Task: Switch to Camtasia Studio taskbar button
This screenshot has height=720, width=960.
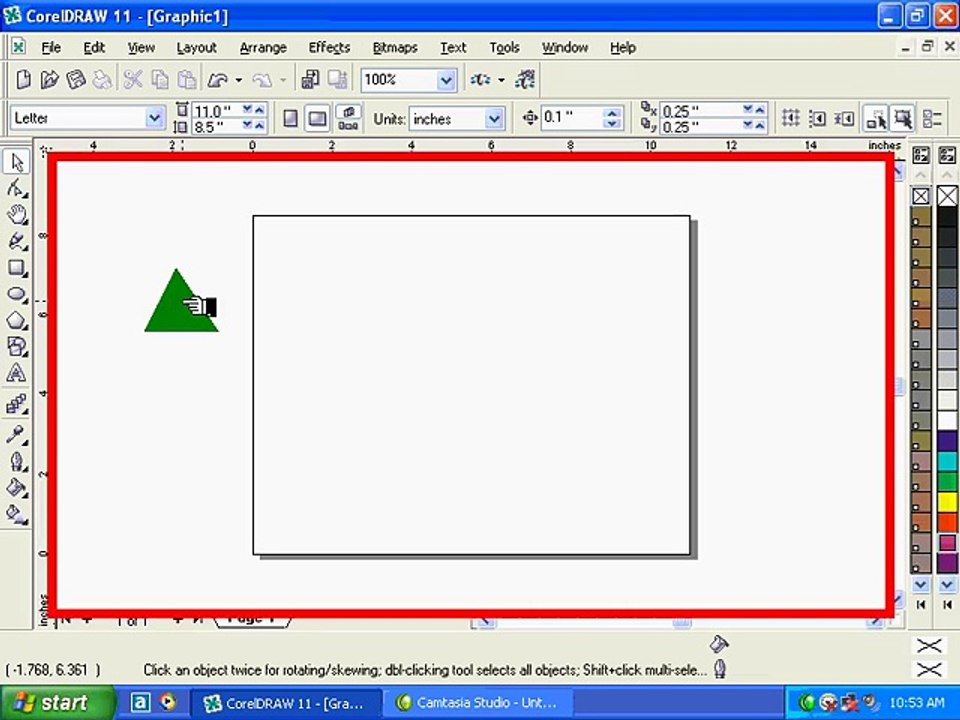Action: tap(479, 702)
